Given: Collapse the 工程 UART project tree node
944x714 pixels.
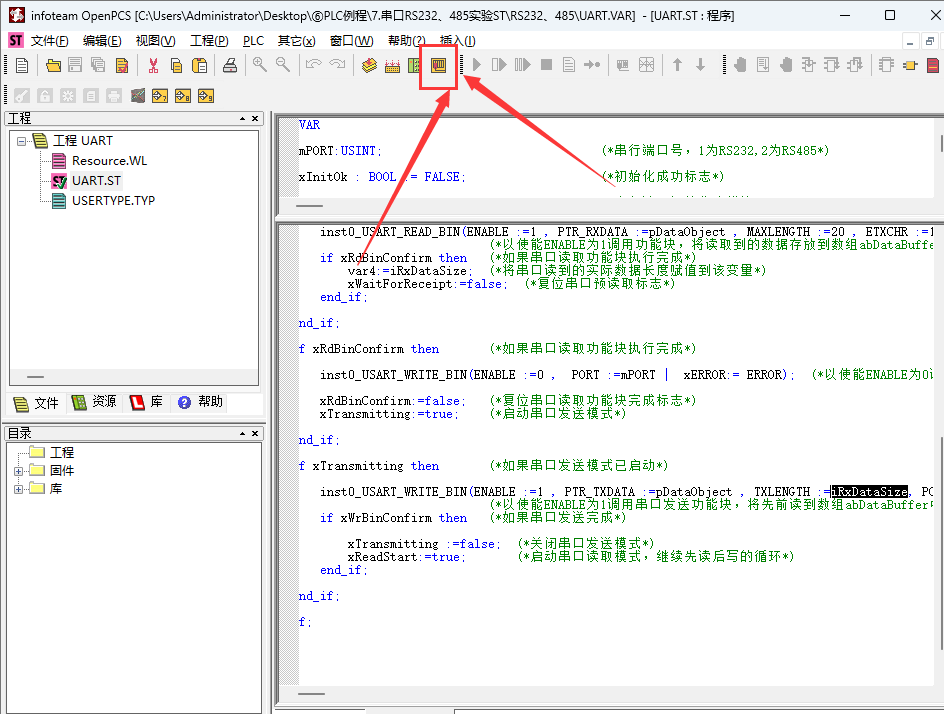Looking at the screenshot, I should point(22,141).
